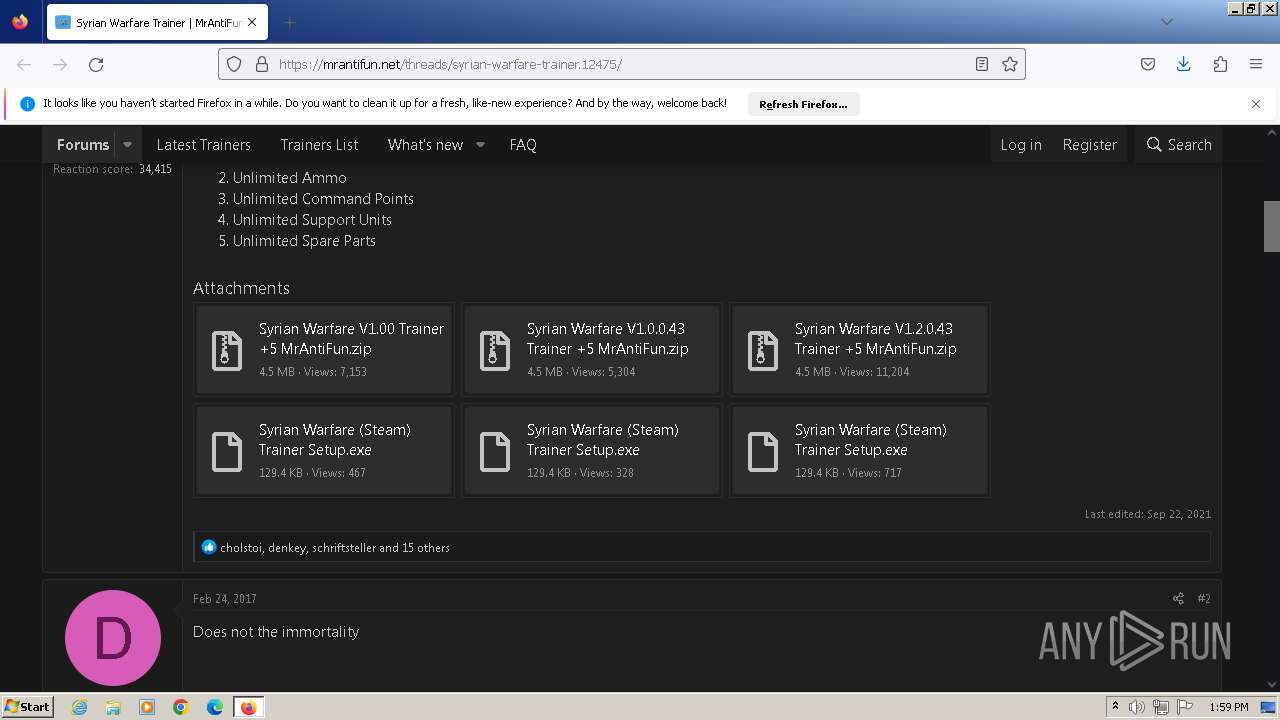Open Steam Trainer Setup.exe with 717 views
1280x720 pixels.
pyautogui.click(x=871, y=440)
